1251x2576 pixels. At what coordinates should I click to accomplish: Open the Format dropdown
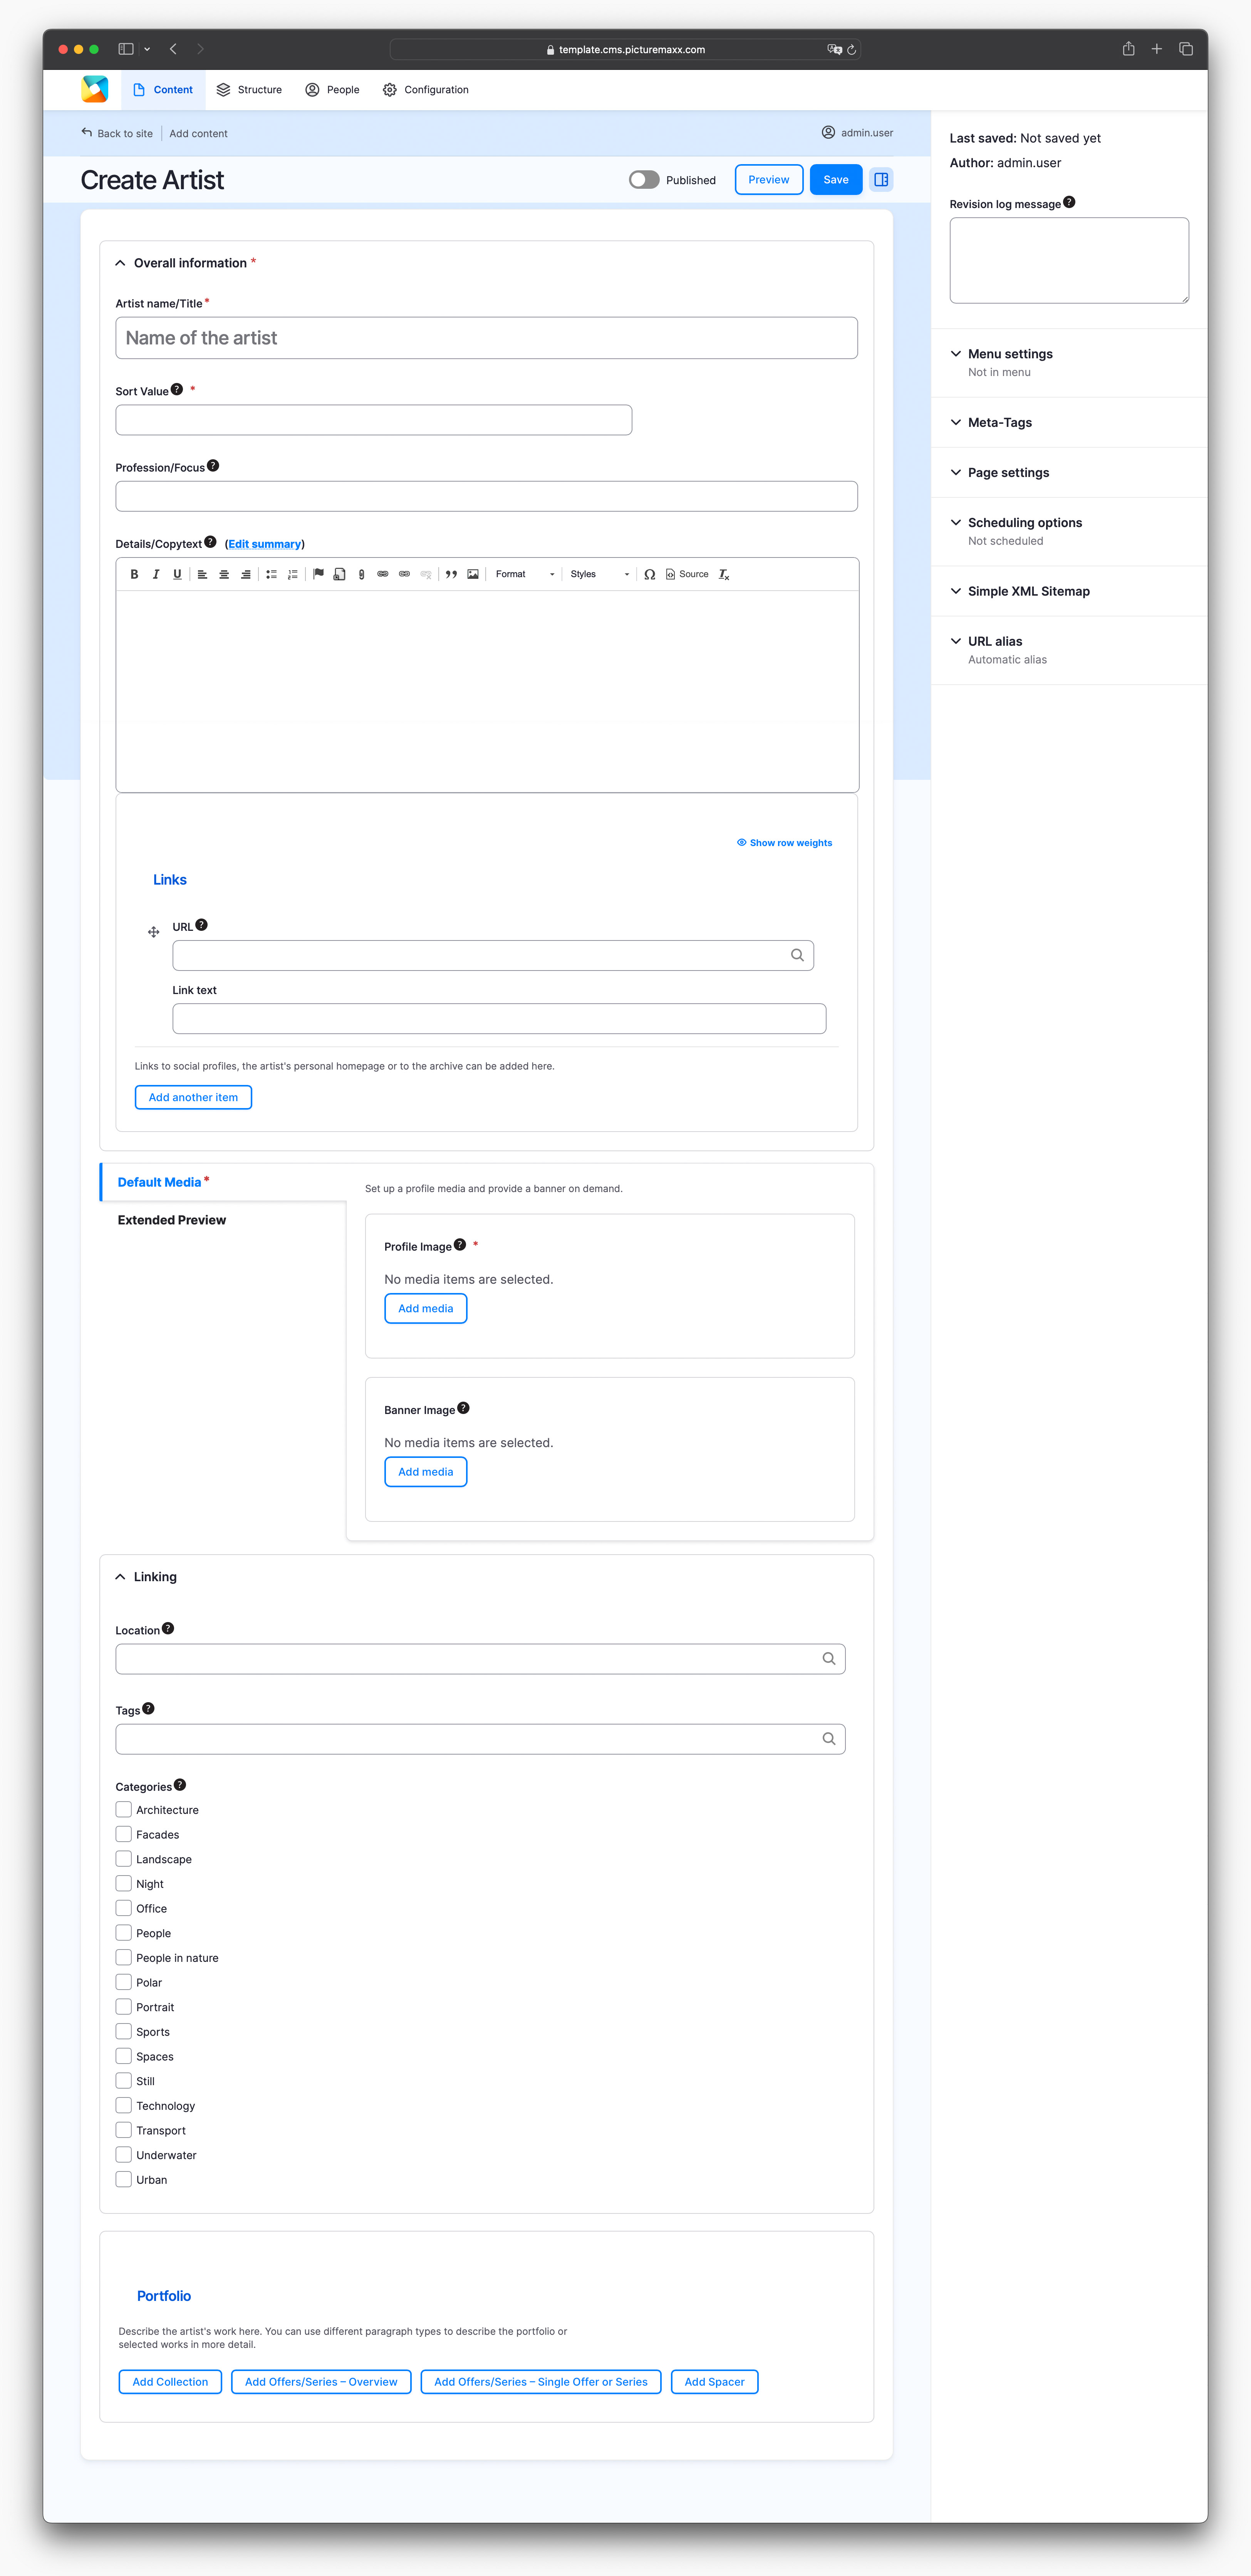pyautogui.click(x=525, y=574)
